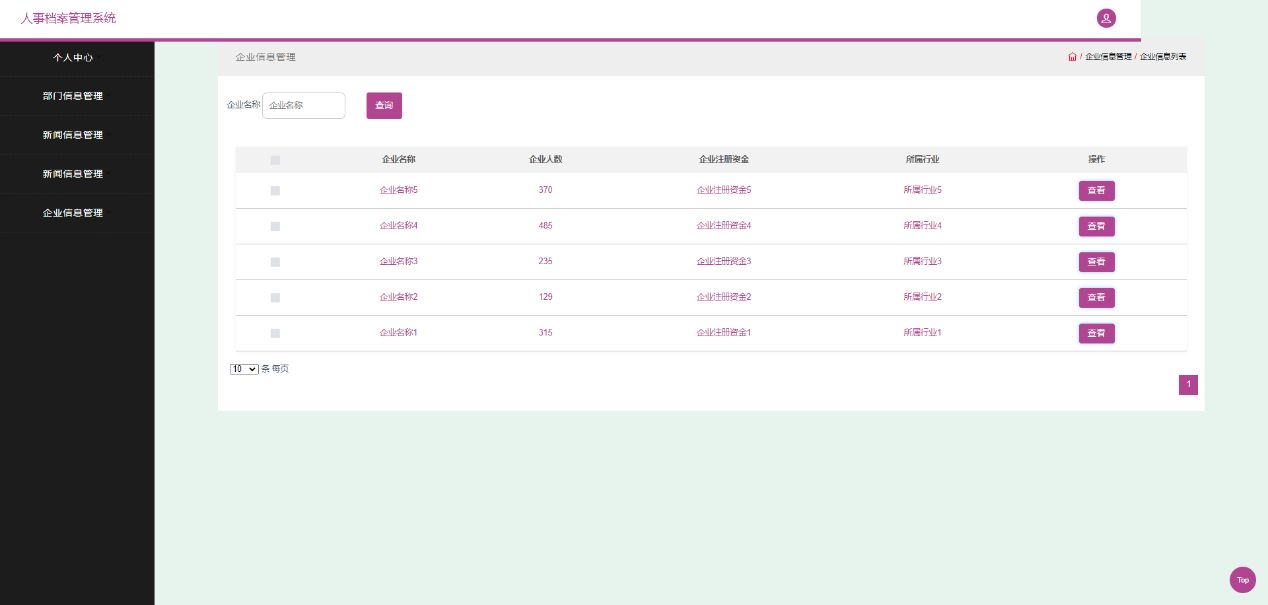Check the box for 企业名称1 row
Screen dimensions: 1268x605
pyautogui.click(x=275, y=333)
